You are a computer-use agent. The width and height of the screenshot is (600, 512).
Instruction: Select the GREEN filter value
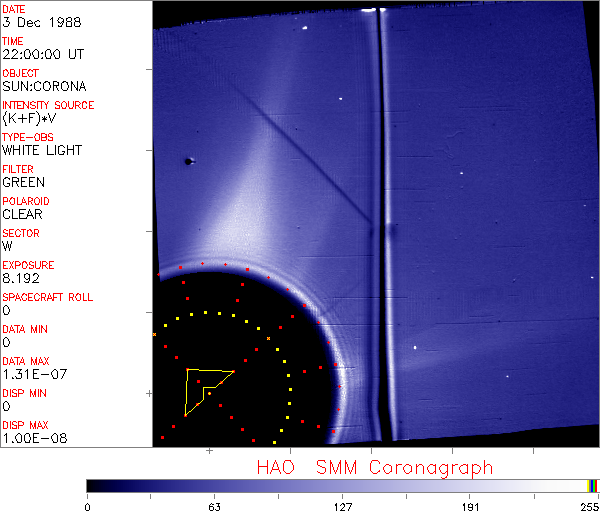pos(23,183)
